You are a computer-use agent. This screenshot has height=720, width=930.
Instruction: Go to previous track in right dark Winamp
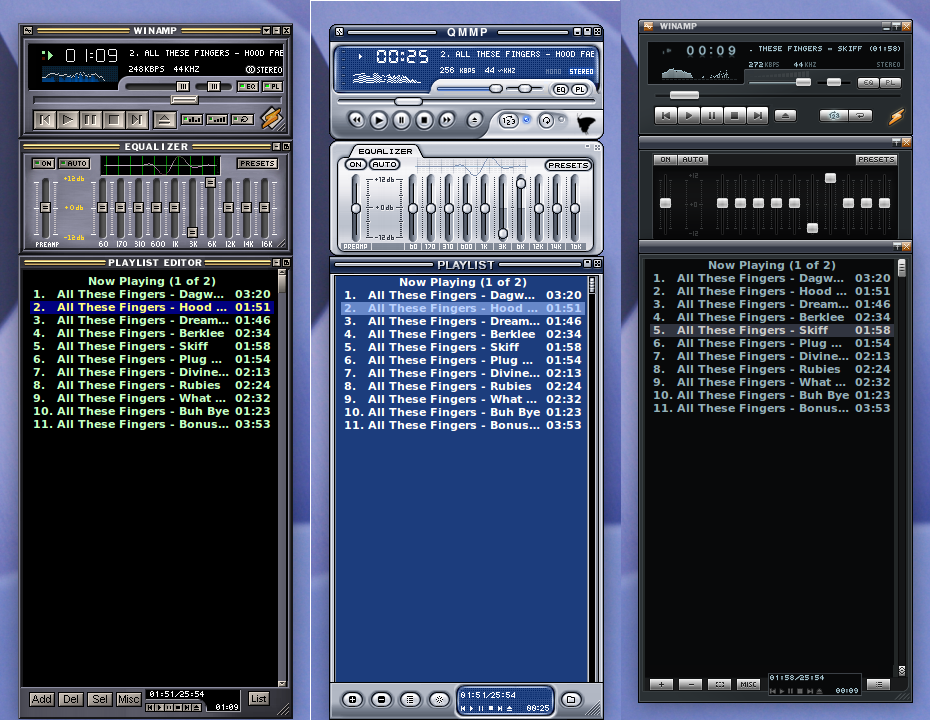click(x=666, y=116)
